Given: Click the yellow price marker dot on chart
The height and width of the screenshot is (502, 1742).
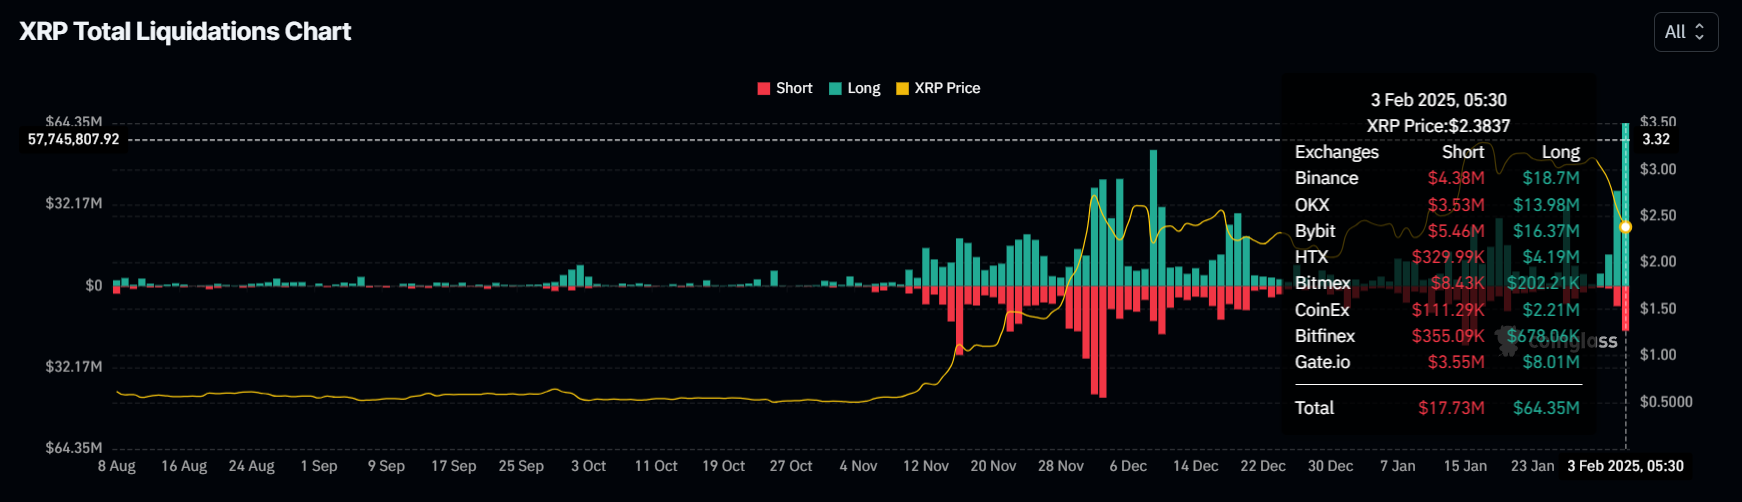Looking at the screenshot, I should (1626, 227).
